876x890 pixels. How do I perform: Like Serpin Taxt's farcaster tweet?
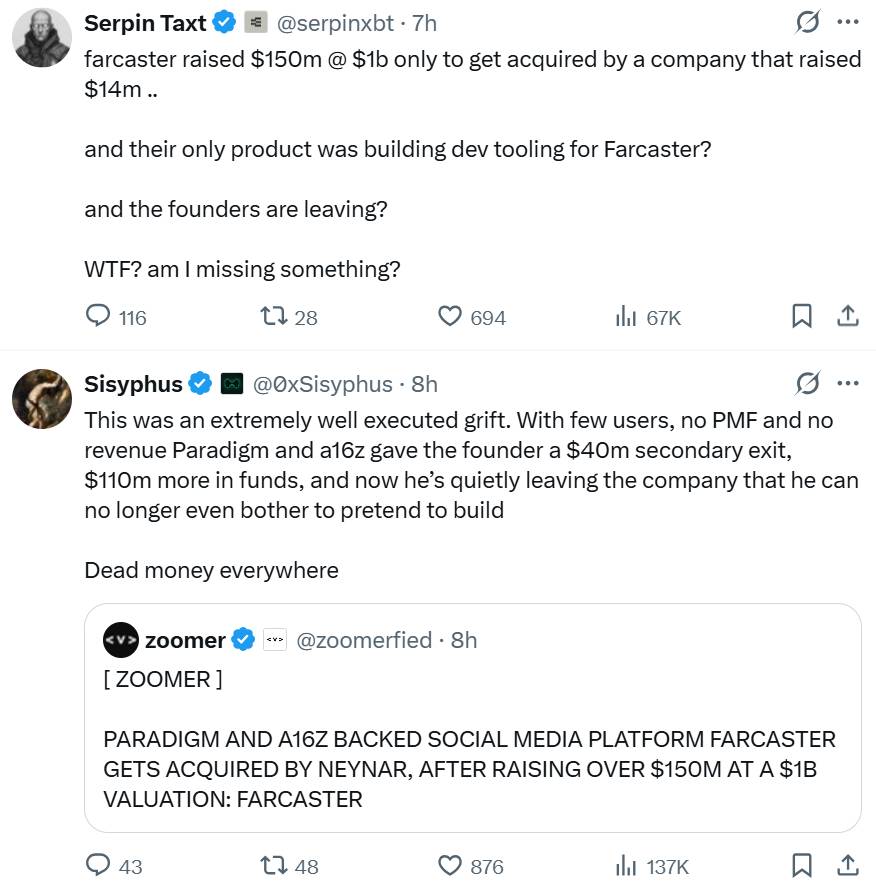click(x=451, y=317)
